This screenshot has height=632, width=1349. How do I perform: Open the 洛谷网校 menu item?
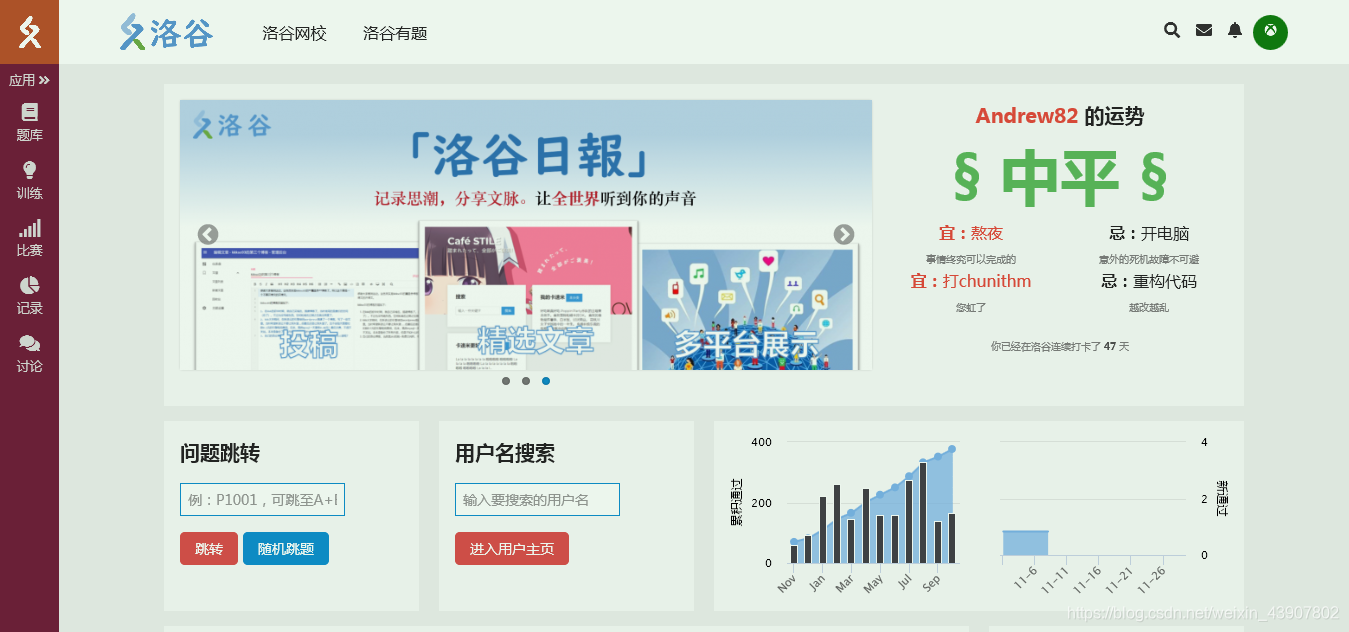tap(294, 32)
